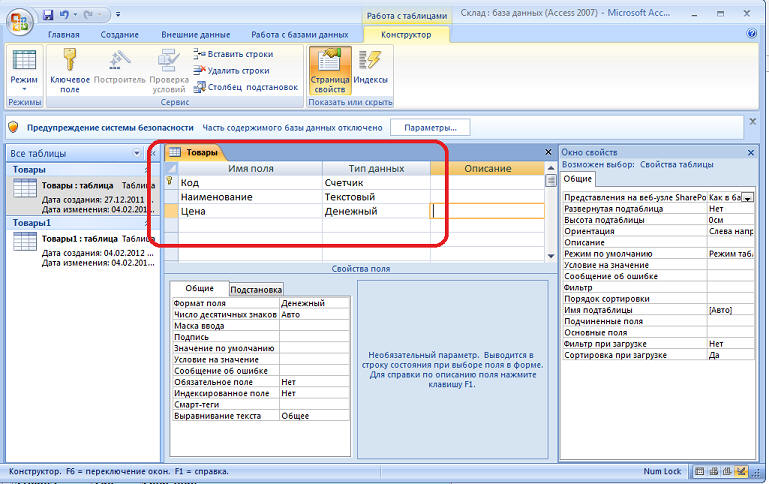The height and width of the screenshot is (484, 769).
Task: Open SharePoint representation property dropdown
Action: [x=747, y=198]
